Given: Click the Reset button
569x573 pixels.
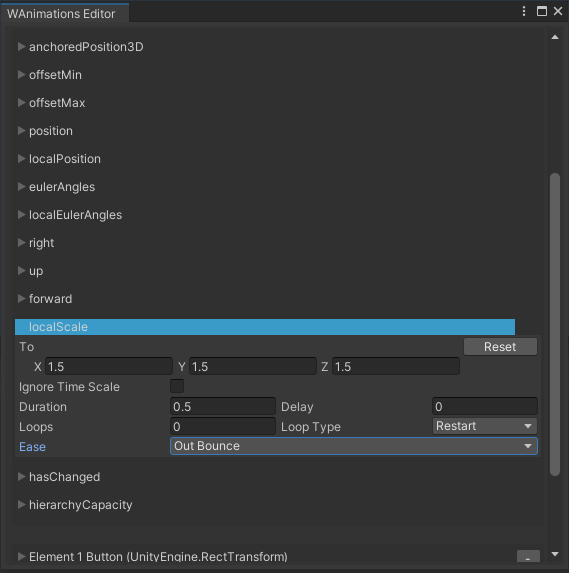Looking at the screenshot, I should pyautogui.click(x=500, y=346).
